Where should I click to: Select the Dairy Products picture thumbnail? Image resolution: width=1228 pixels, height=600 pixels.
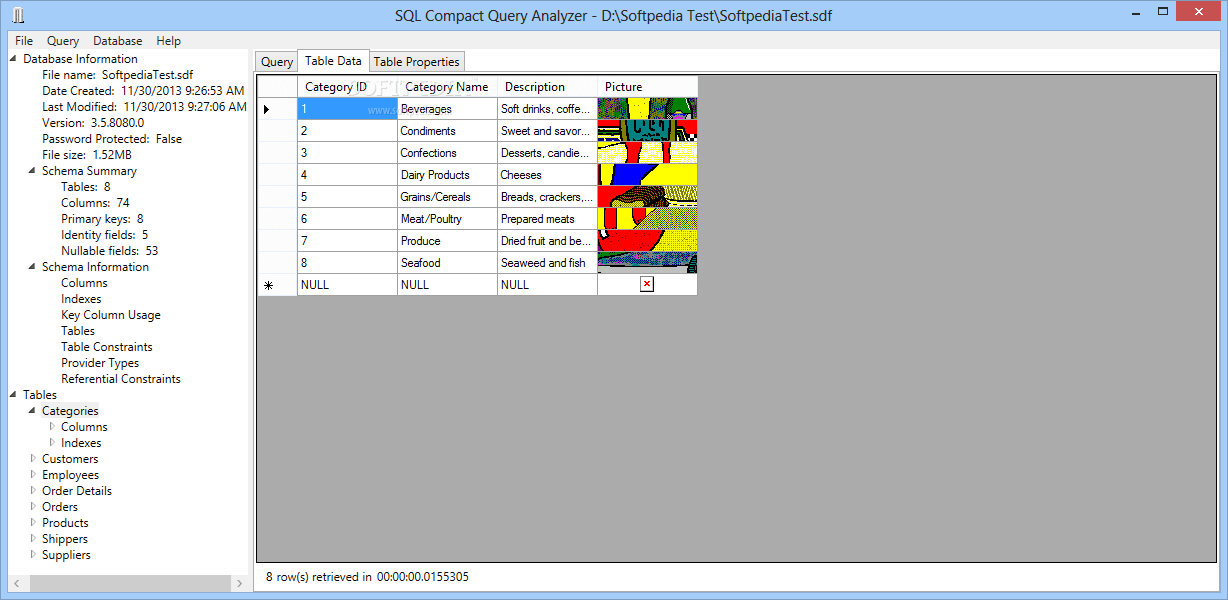click(x=647, y=175)
